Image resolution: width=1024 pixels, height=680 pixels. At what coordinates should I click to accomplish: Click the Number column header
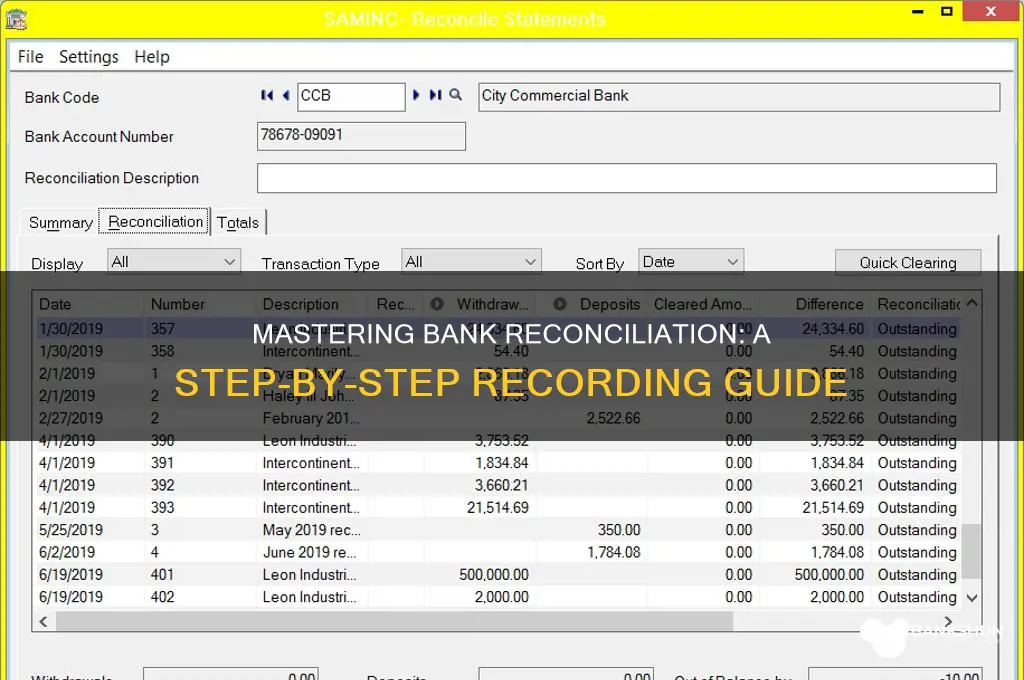click(199, 304)
